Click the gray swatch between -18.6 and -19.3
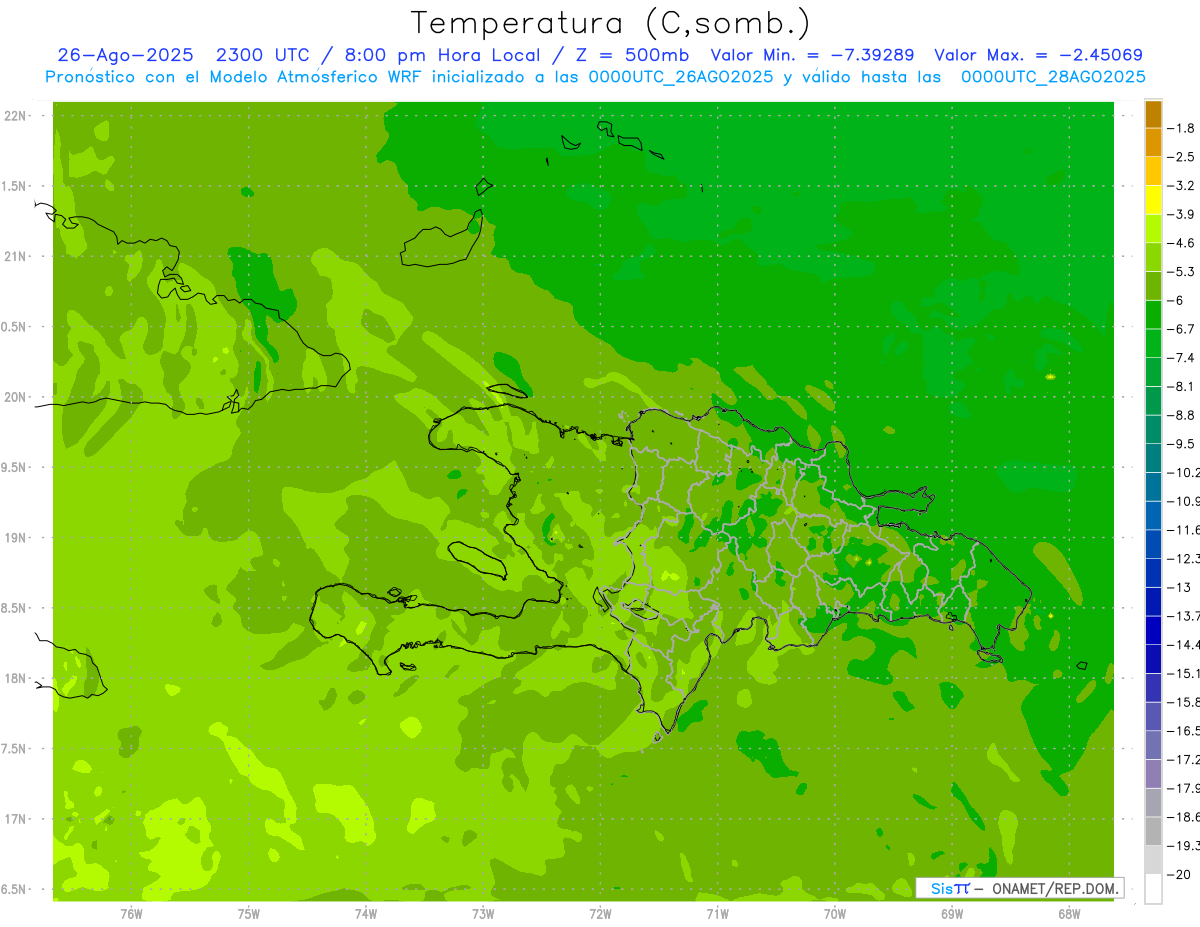The width and height of the screenshot is (1200, 927). 1153,831
